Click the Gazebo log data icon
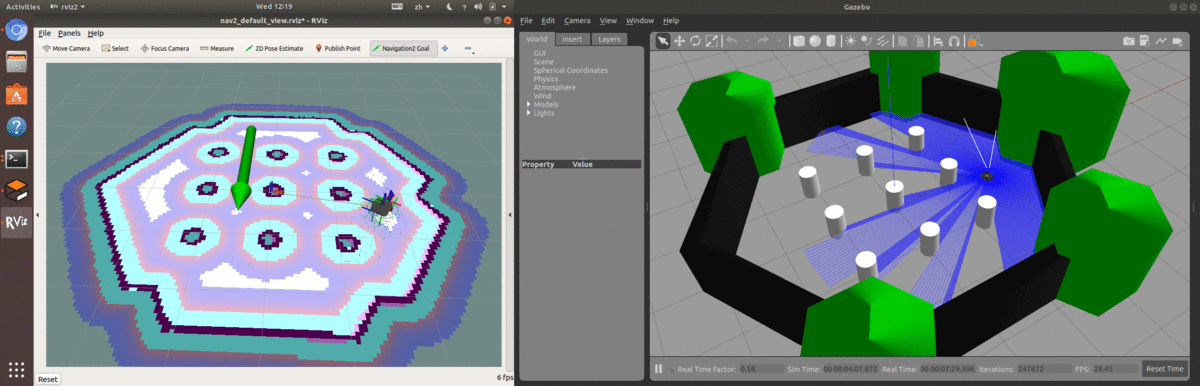1200x386 pixels. pos(1146,41)
